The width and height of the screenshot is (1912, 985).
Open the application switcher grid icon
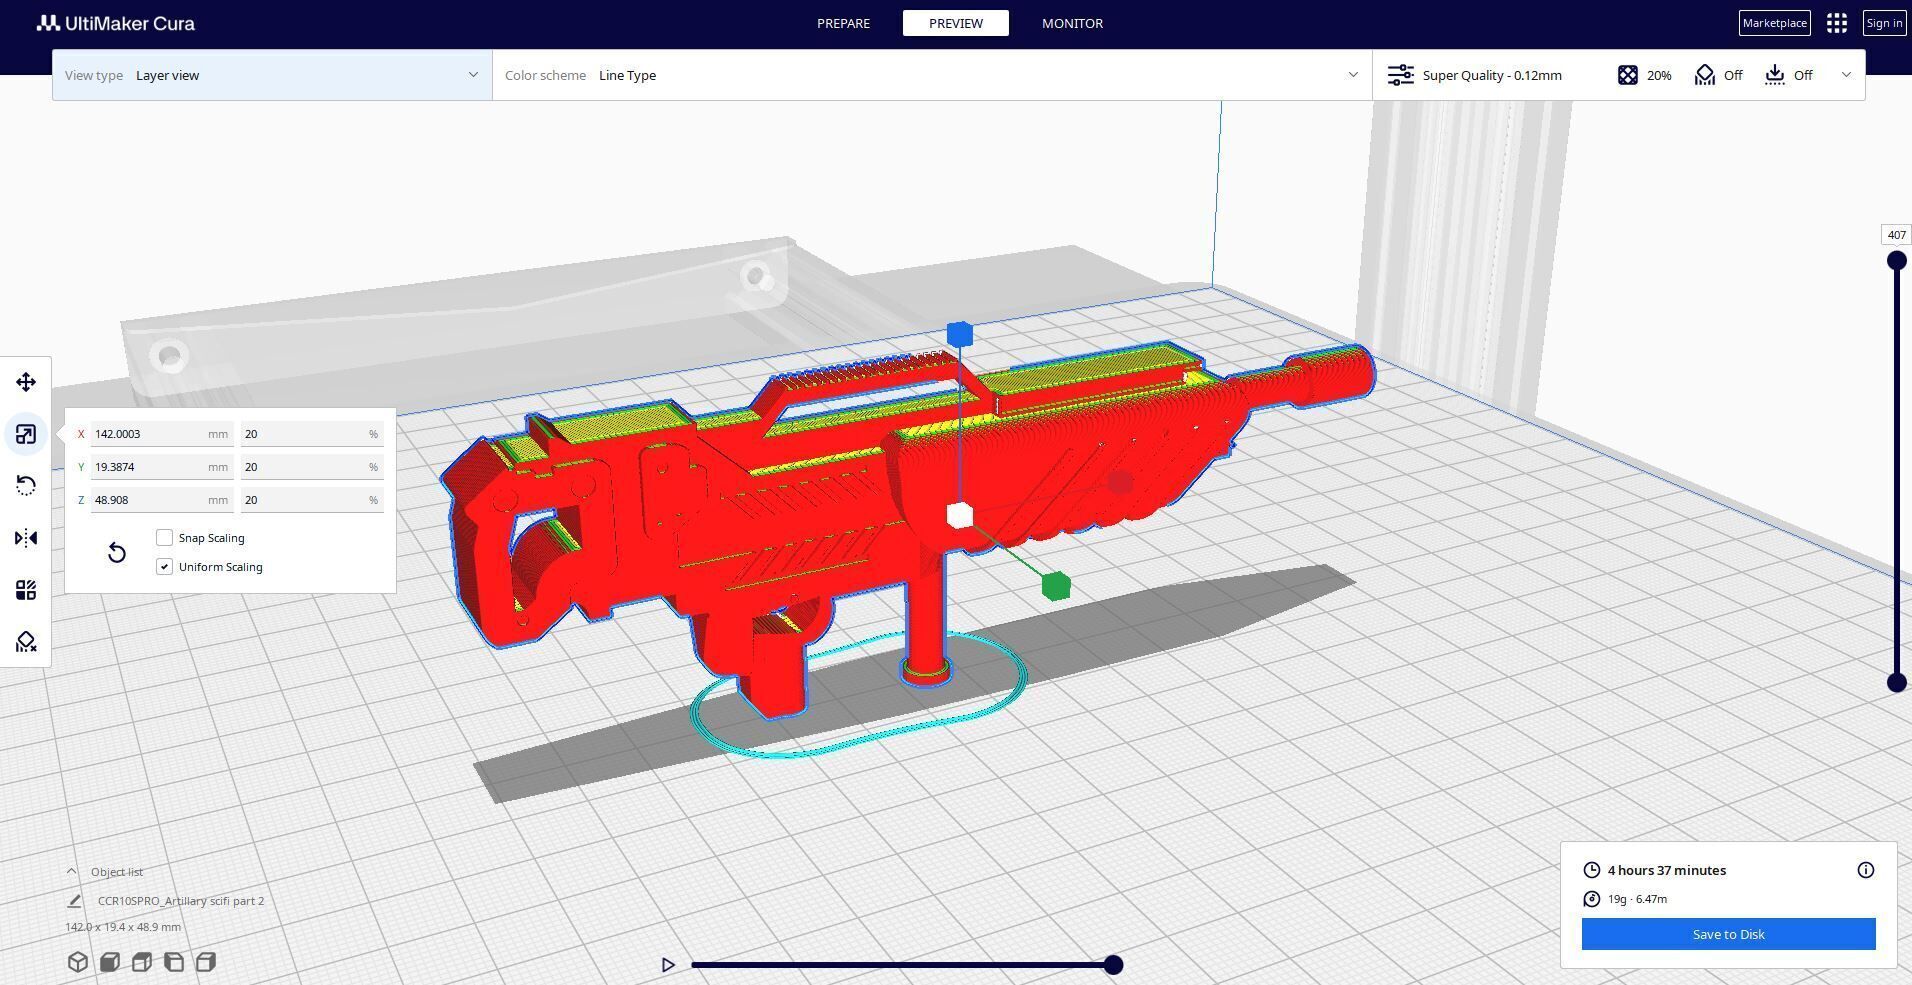(x=1837, y=23)
